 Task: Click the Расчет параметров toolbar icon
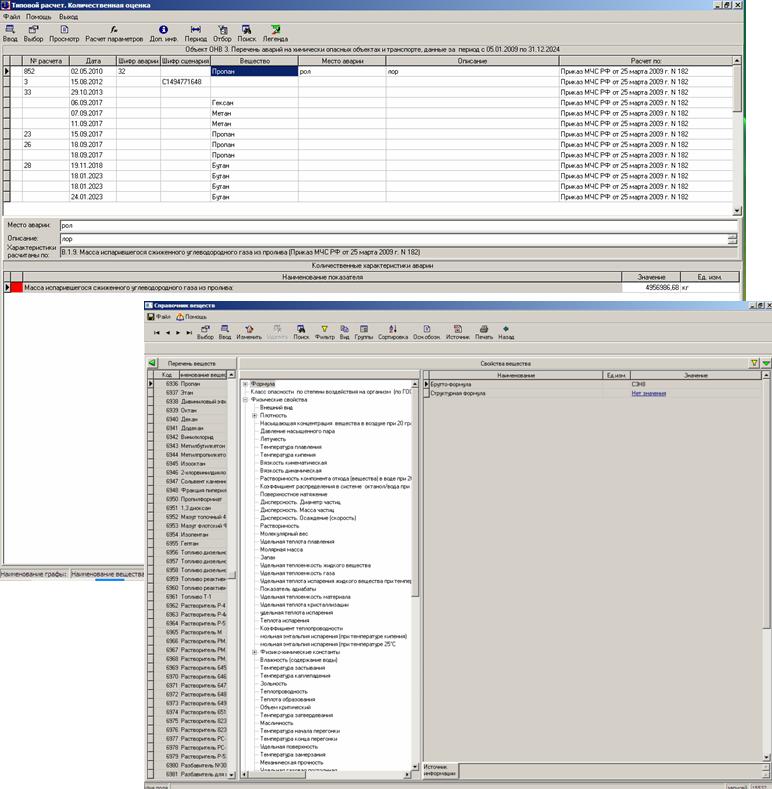(113, 33)
